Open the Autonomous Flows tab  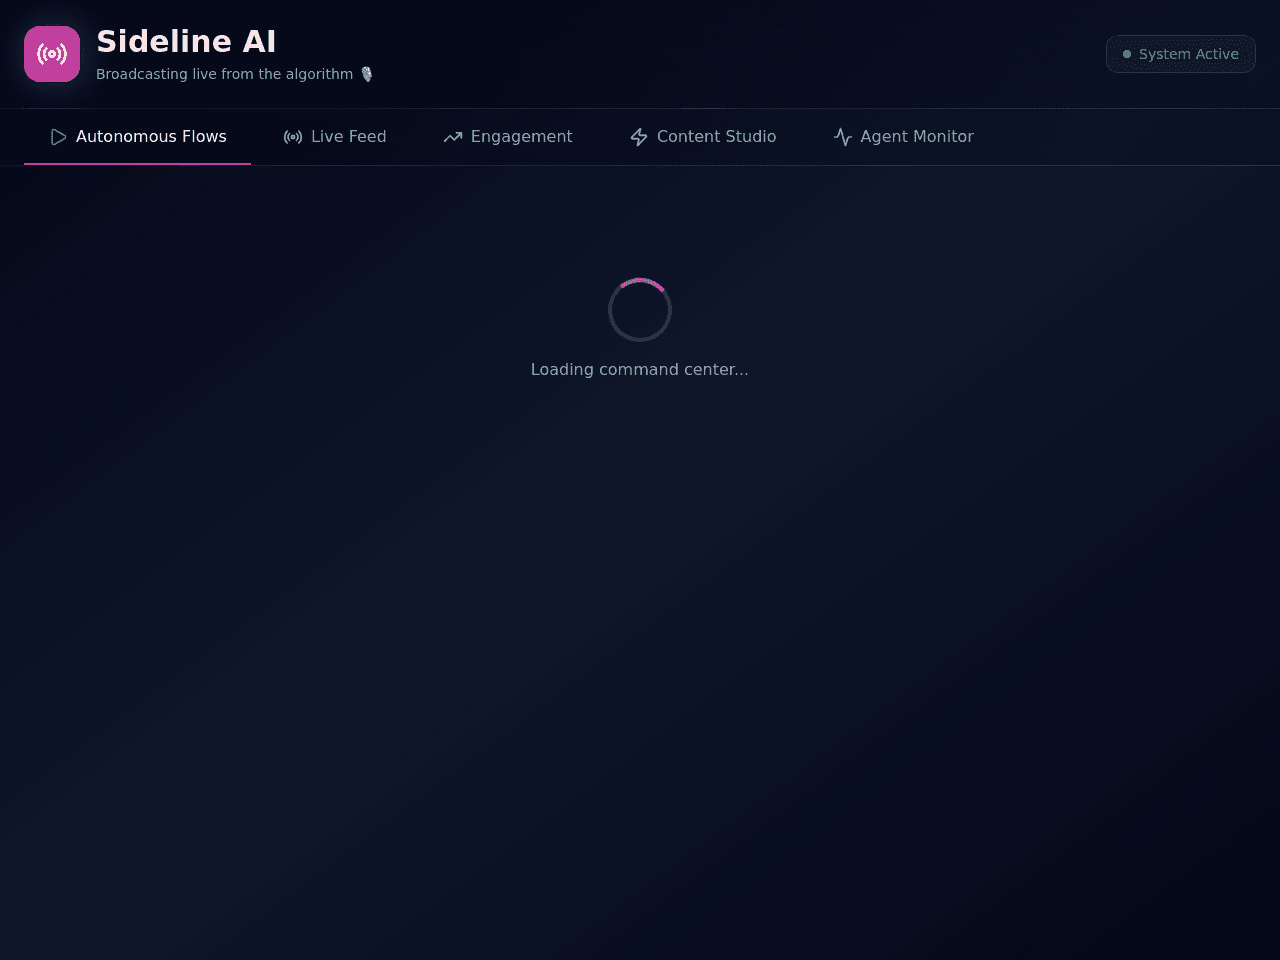click(137, 137)
